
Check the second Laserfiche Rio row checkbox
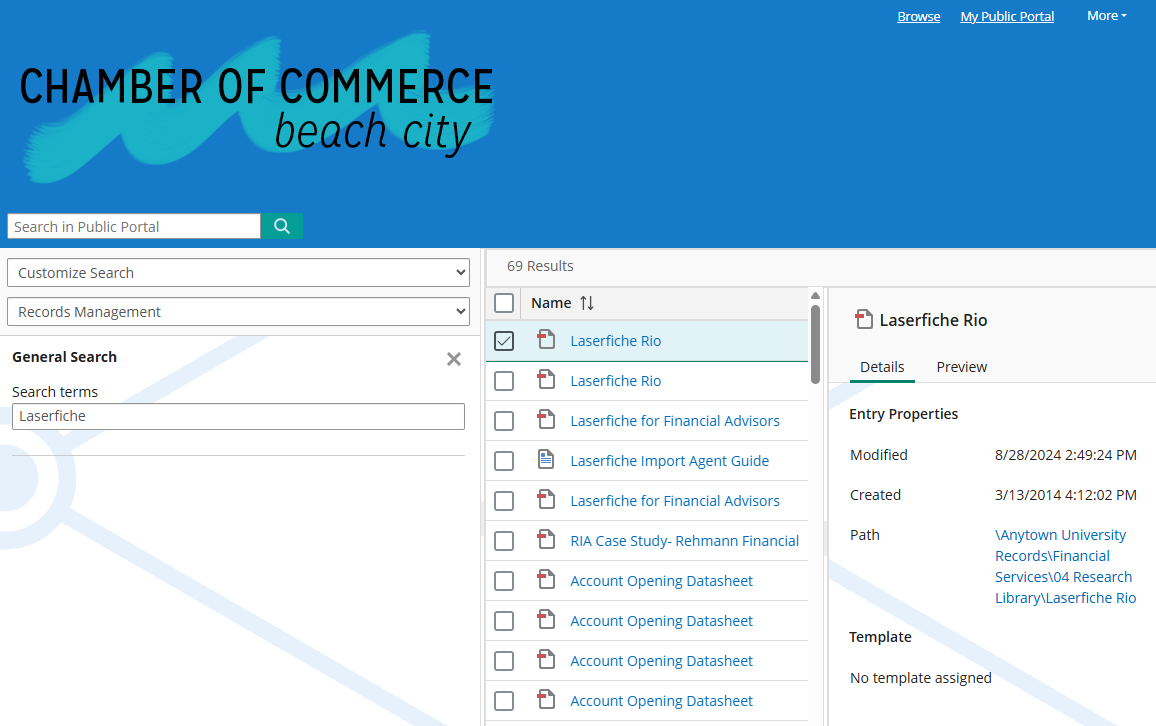pyautogui.click(x=504, y=381)
